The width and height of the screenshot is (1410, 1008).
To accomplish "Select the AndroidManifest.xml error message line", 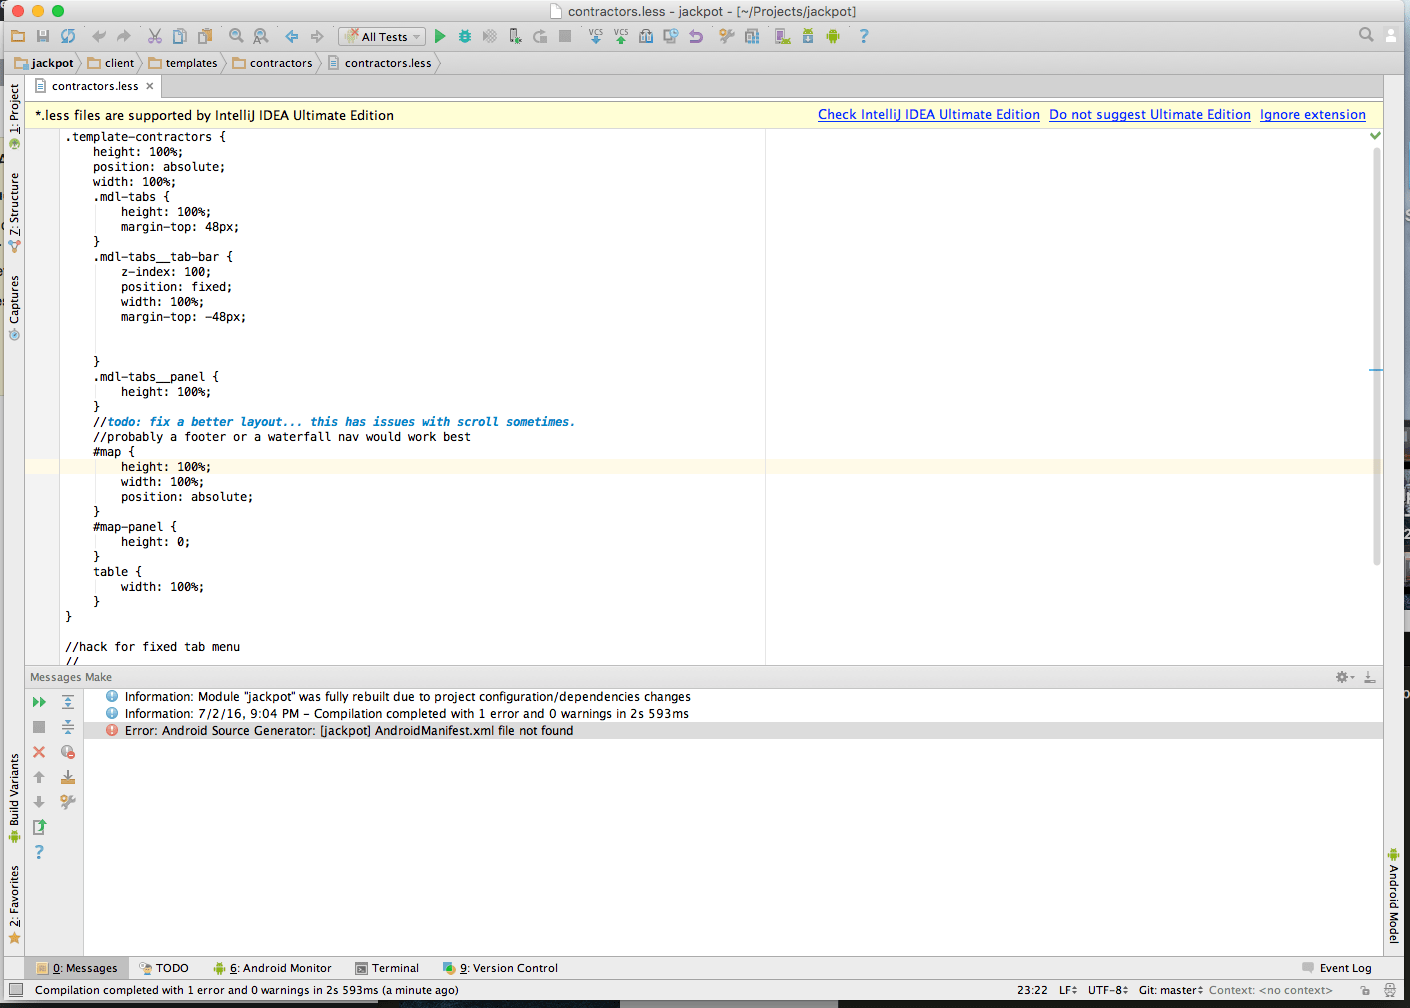I will (x=340, y=730).
